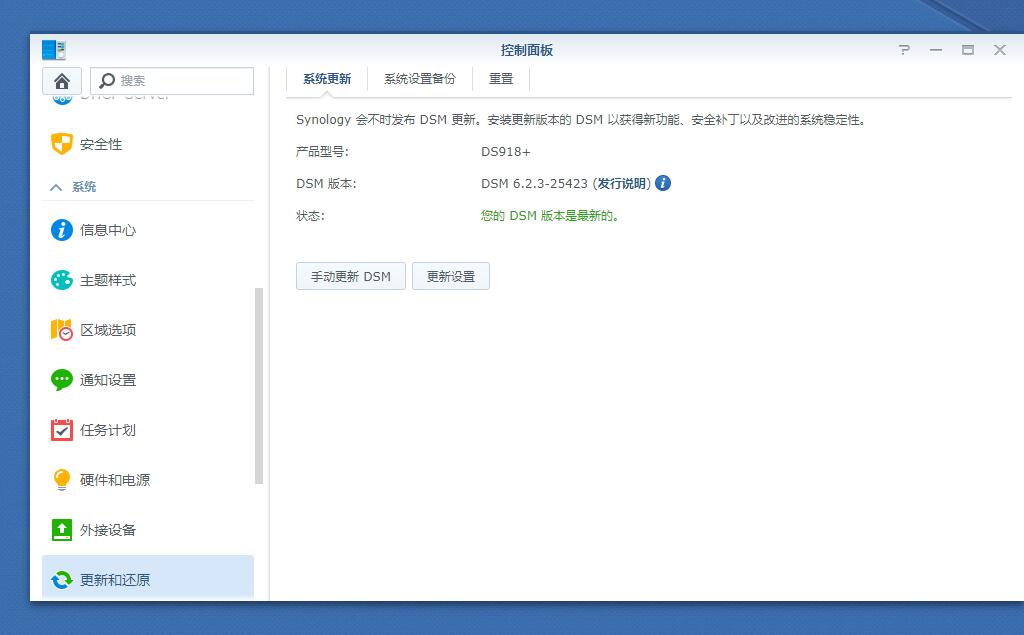Switch to the 重置 tab
The image size is (1024, 635).
point(500,79)
